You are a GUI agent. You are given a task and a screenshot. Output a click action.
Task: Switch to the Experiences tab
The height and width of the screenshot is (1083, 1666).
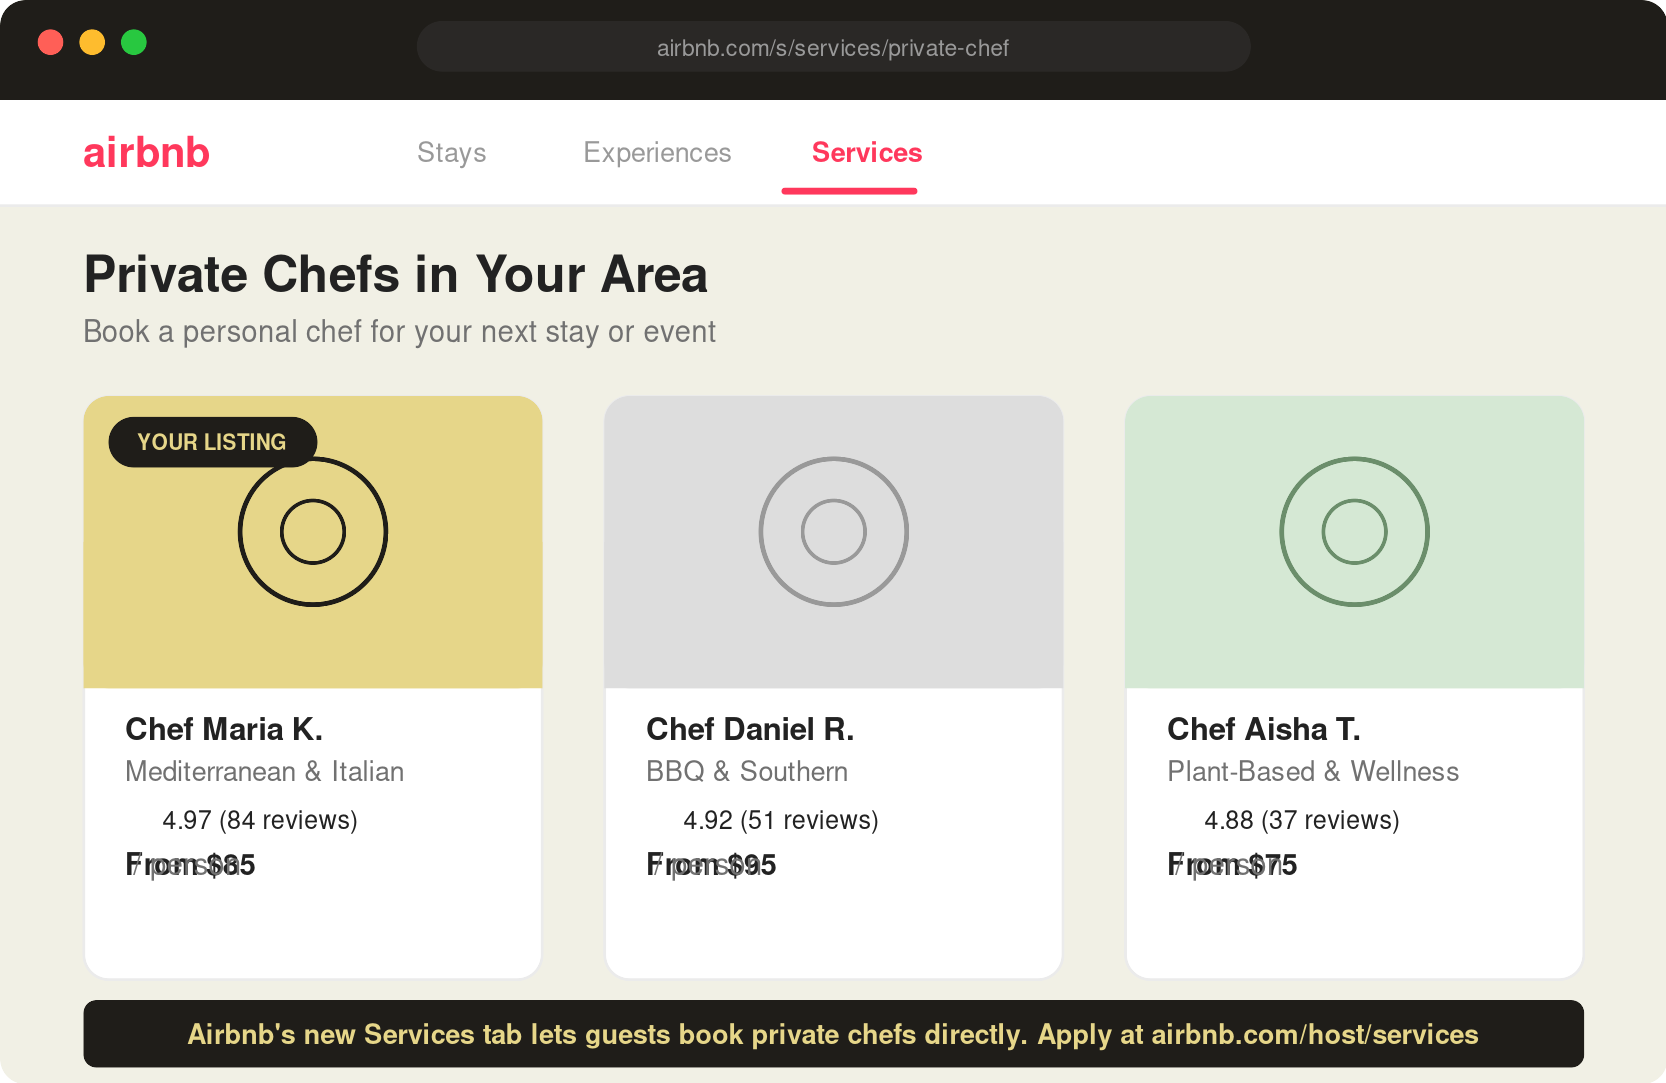657,152
